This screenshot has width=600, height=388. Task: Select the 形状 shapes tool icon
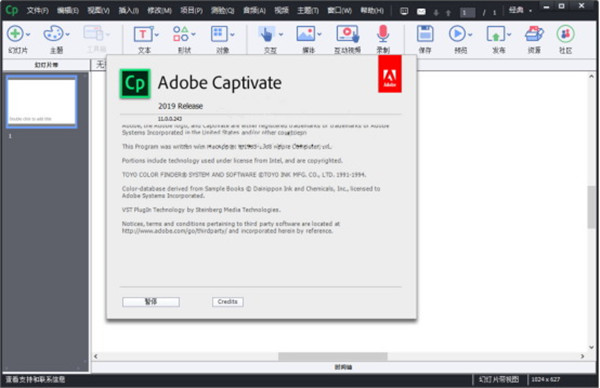pyautogui.click(x=181, y=34)
